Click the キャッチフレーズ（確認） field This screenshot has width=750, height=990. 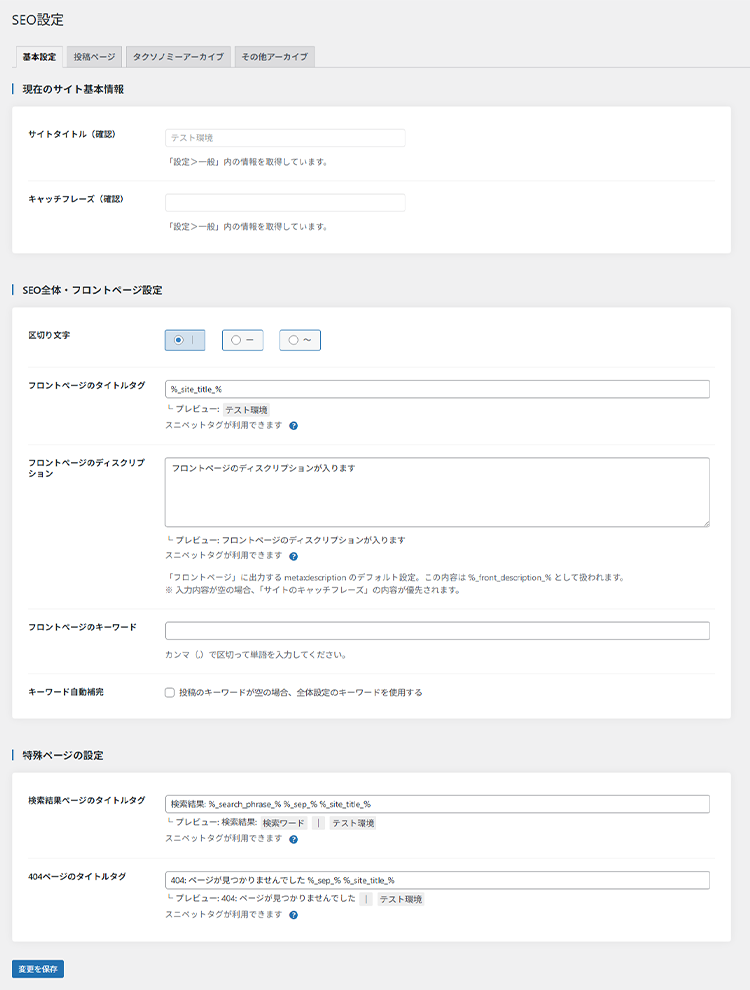tap(285, 203)
